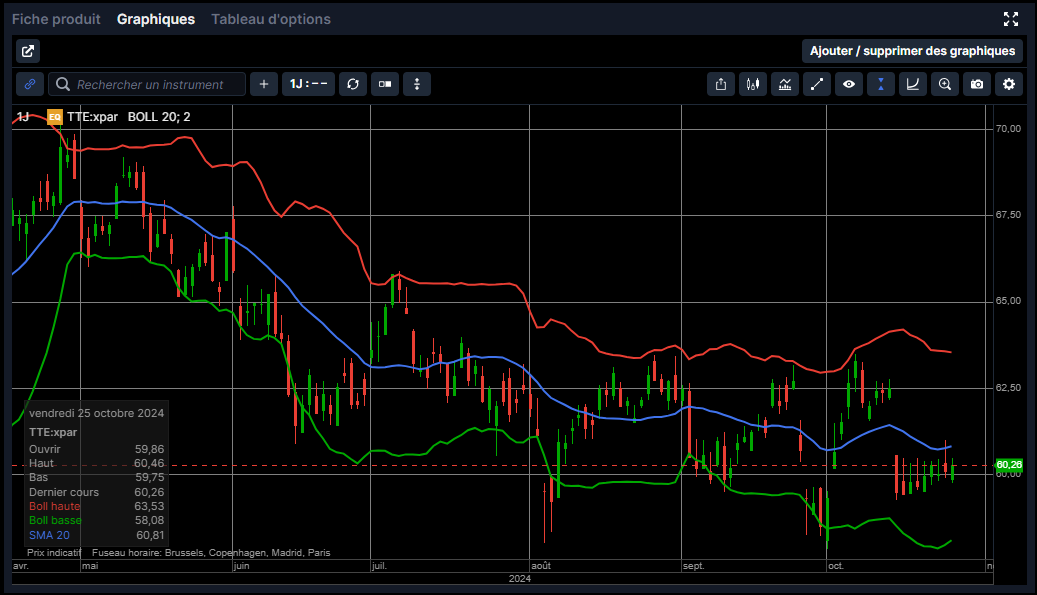Toggle the chart layout view icon
Image resolution: width=1037 pixels, height=595 pixels.
385,84
